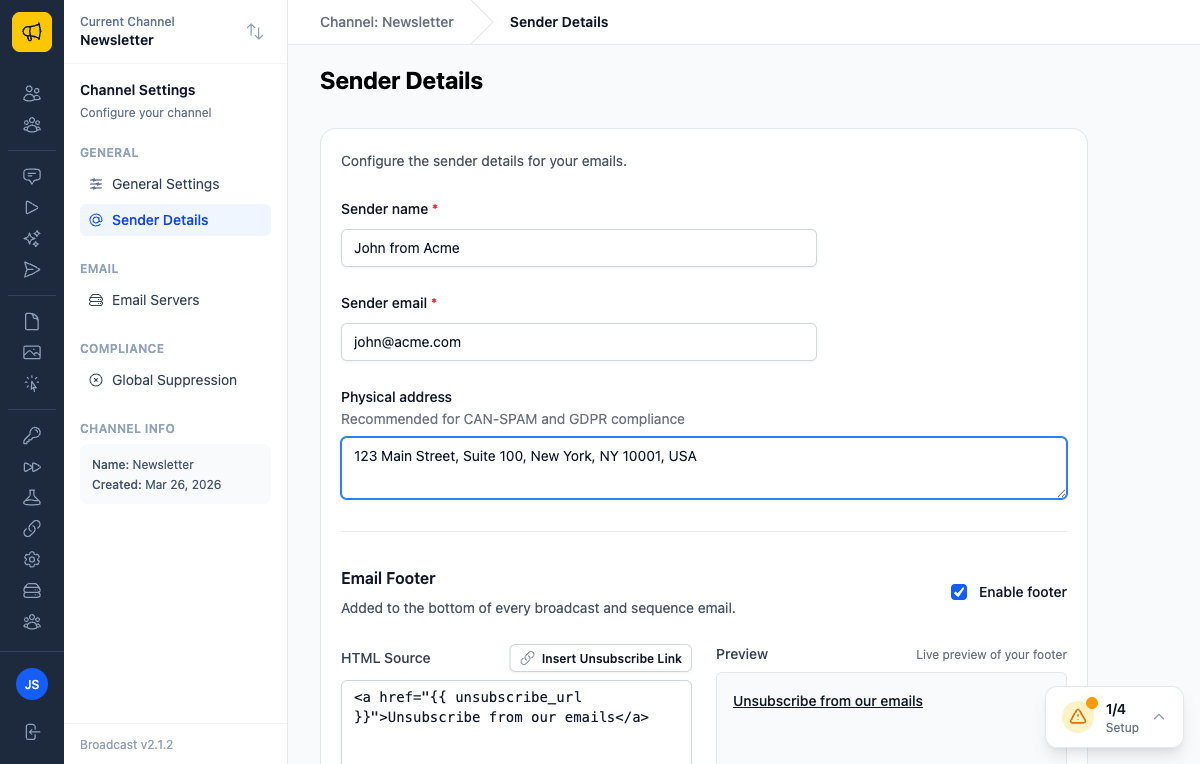Screen dimensions: 1200x764
Task: Click the Sender Details breadcrumb
Action: point(559,22)
